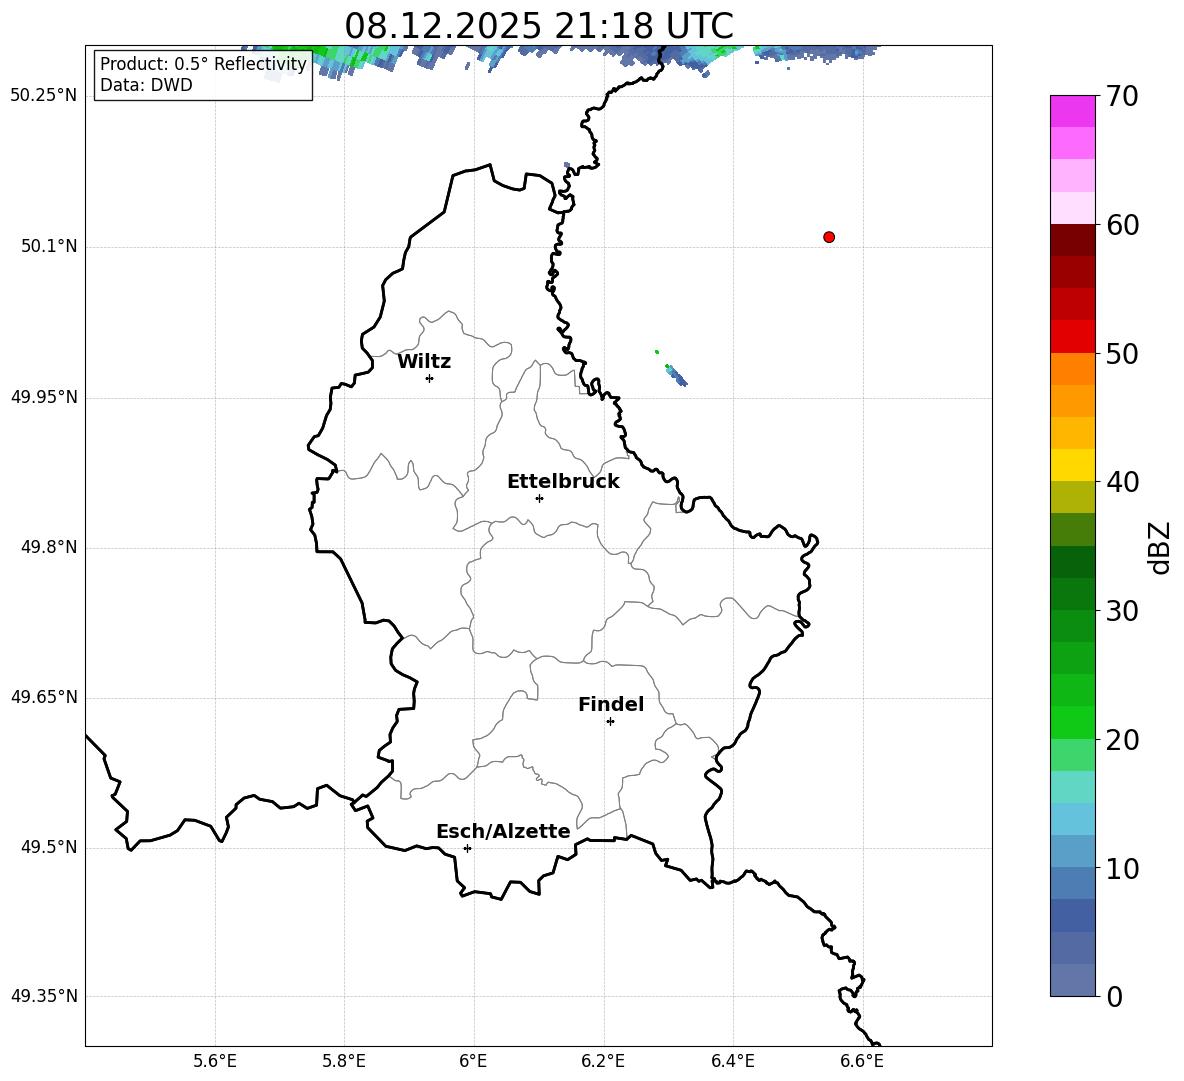The height and width of the screenshot is (1081, 1184).
Task: Click the Findel city label
Action: coord(611,705)
